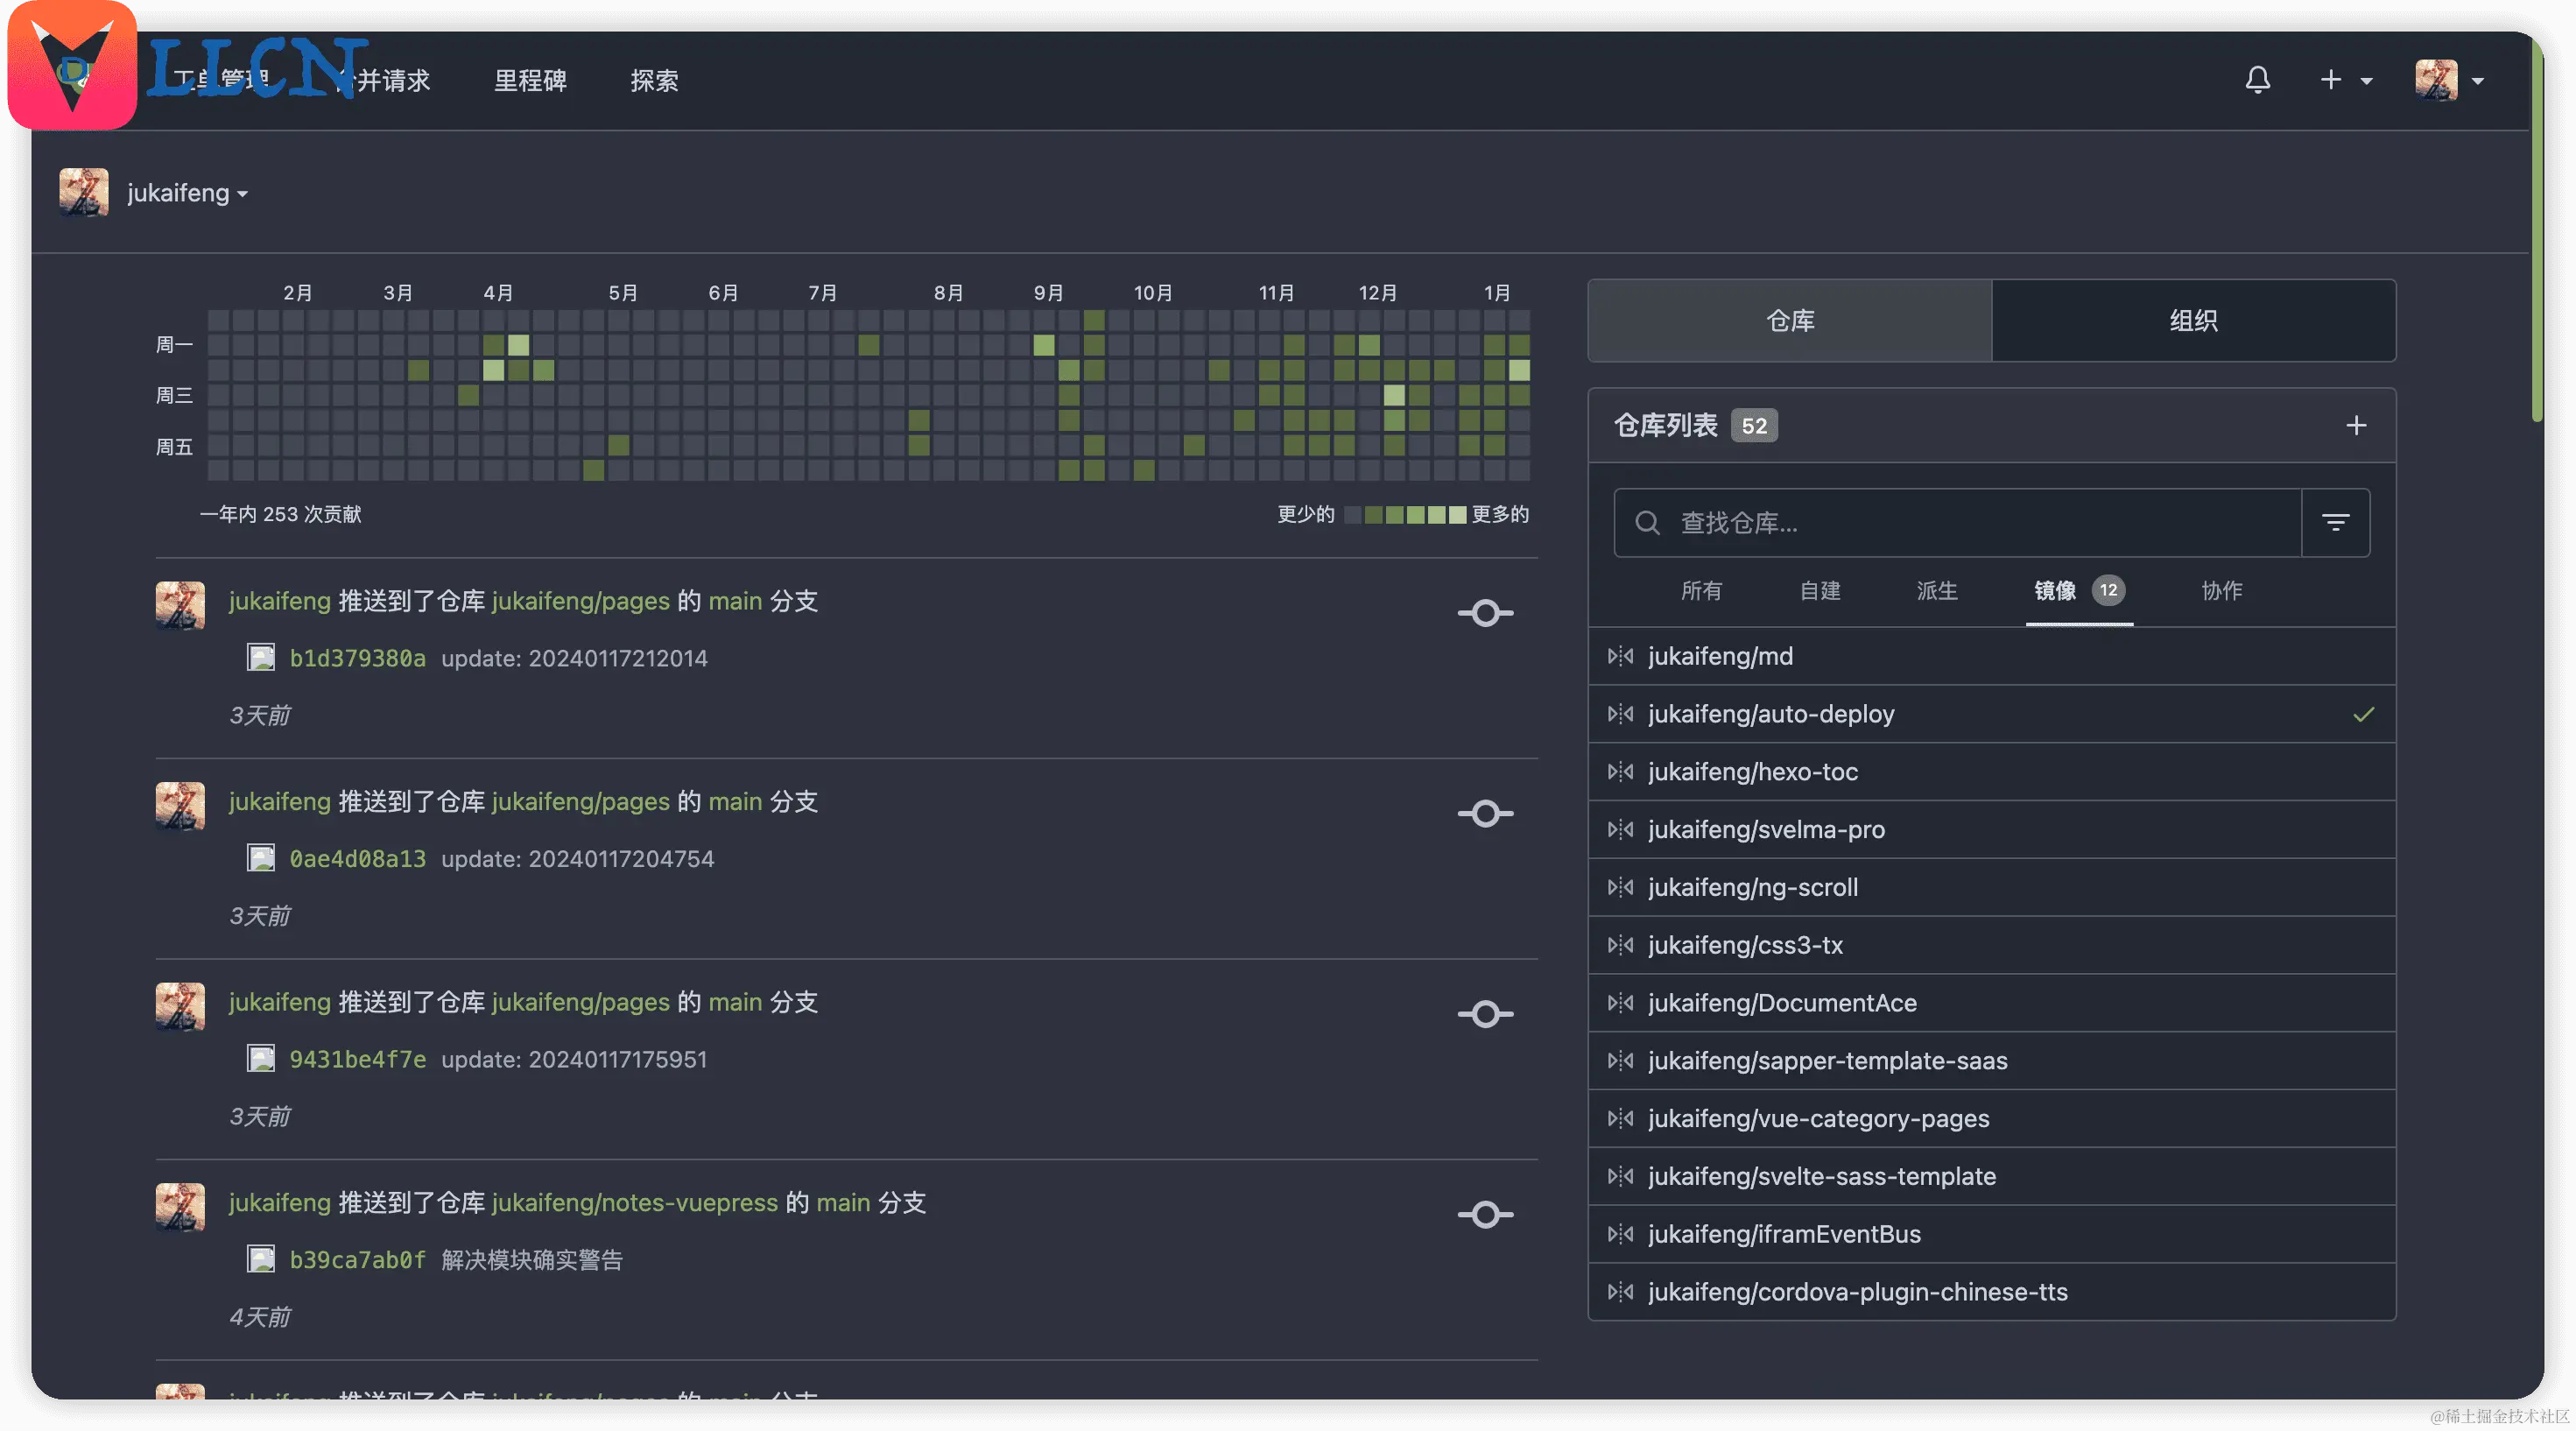Click the filter icon beside repository search
Screen dimensions: 2576x1431
2335,522
